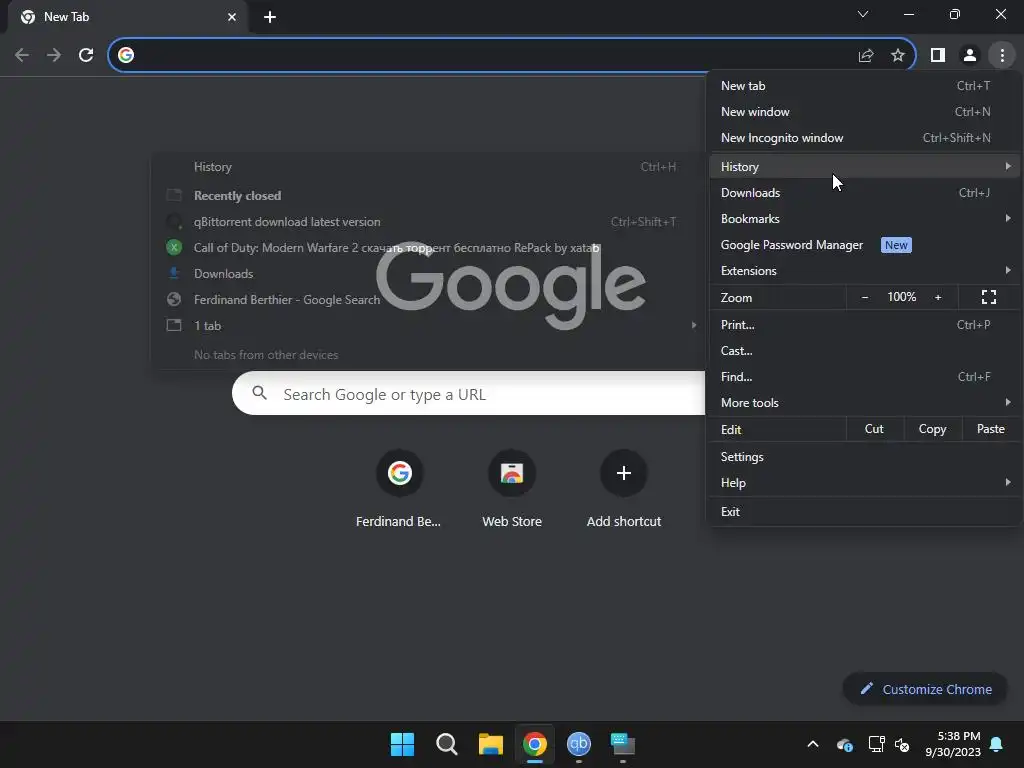The height and width of the screenshot is (768, 1024).
Task: Select Exit to quit Chrome
Action: (864, 511)
